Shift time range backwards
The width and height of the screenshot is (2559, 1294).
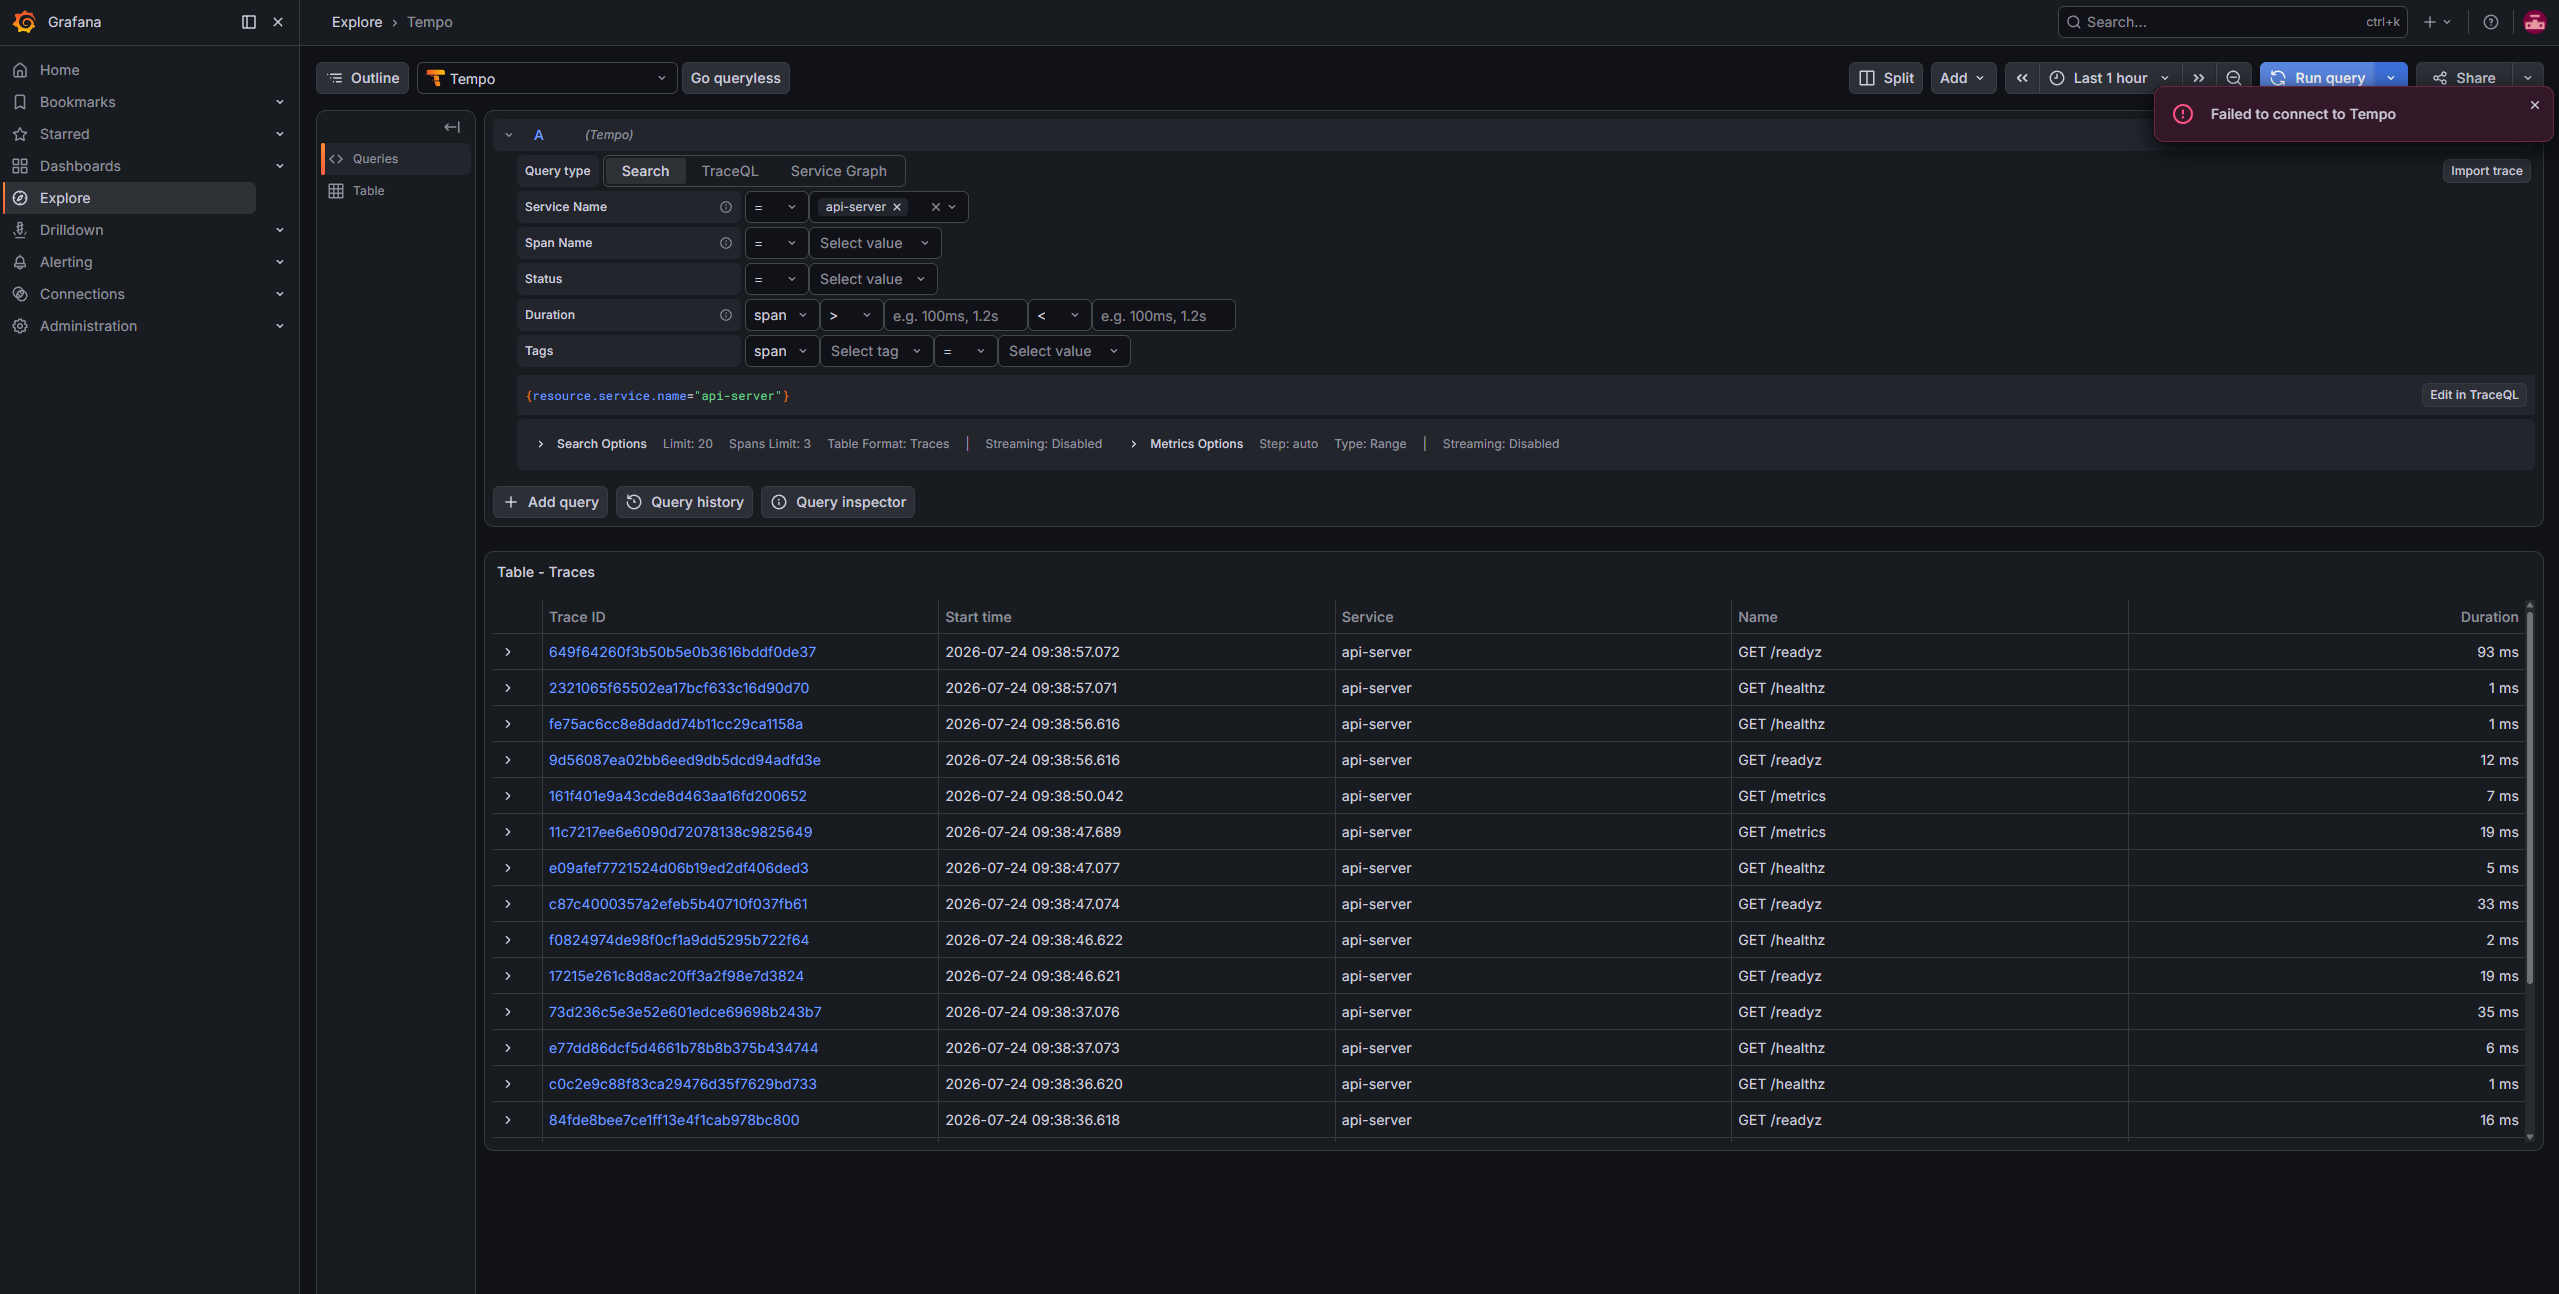(2021, 78)
